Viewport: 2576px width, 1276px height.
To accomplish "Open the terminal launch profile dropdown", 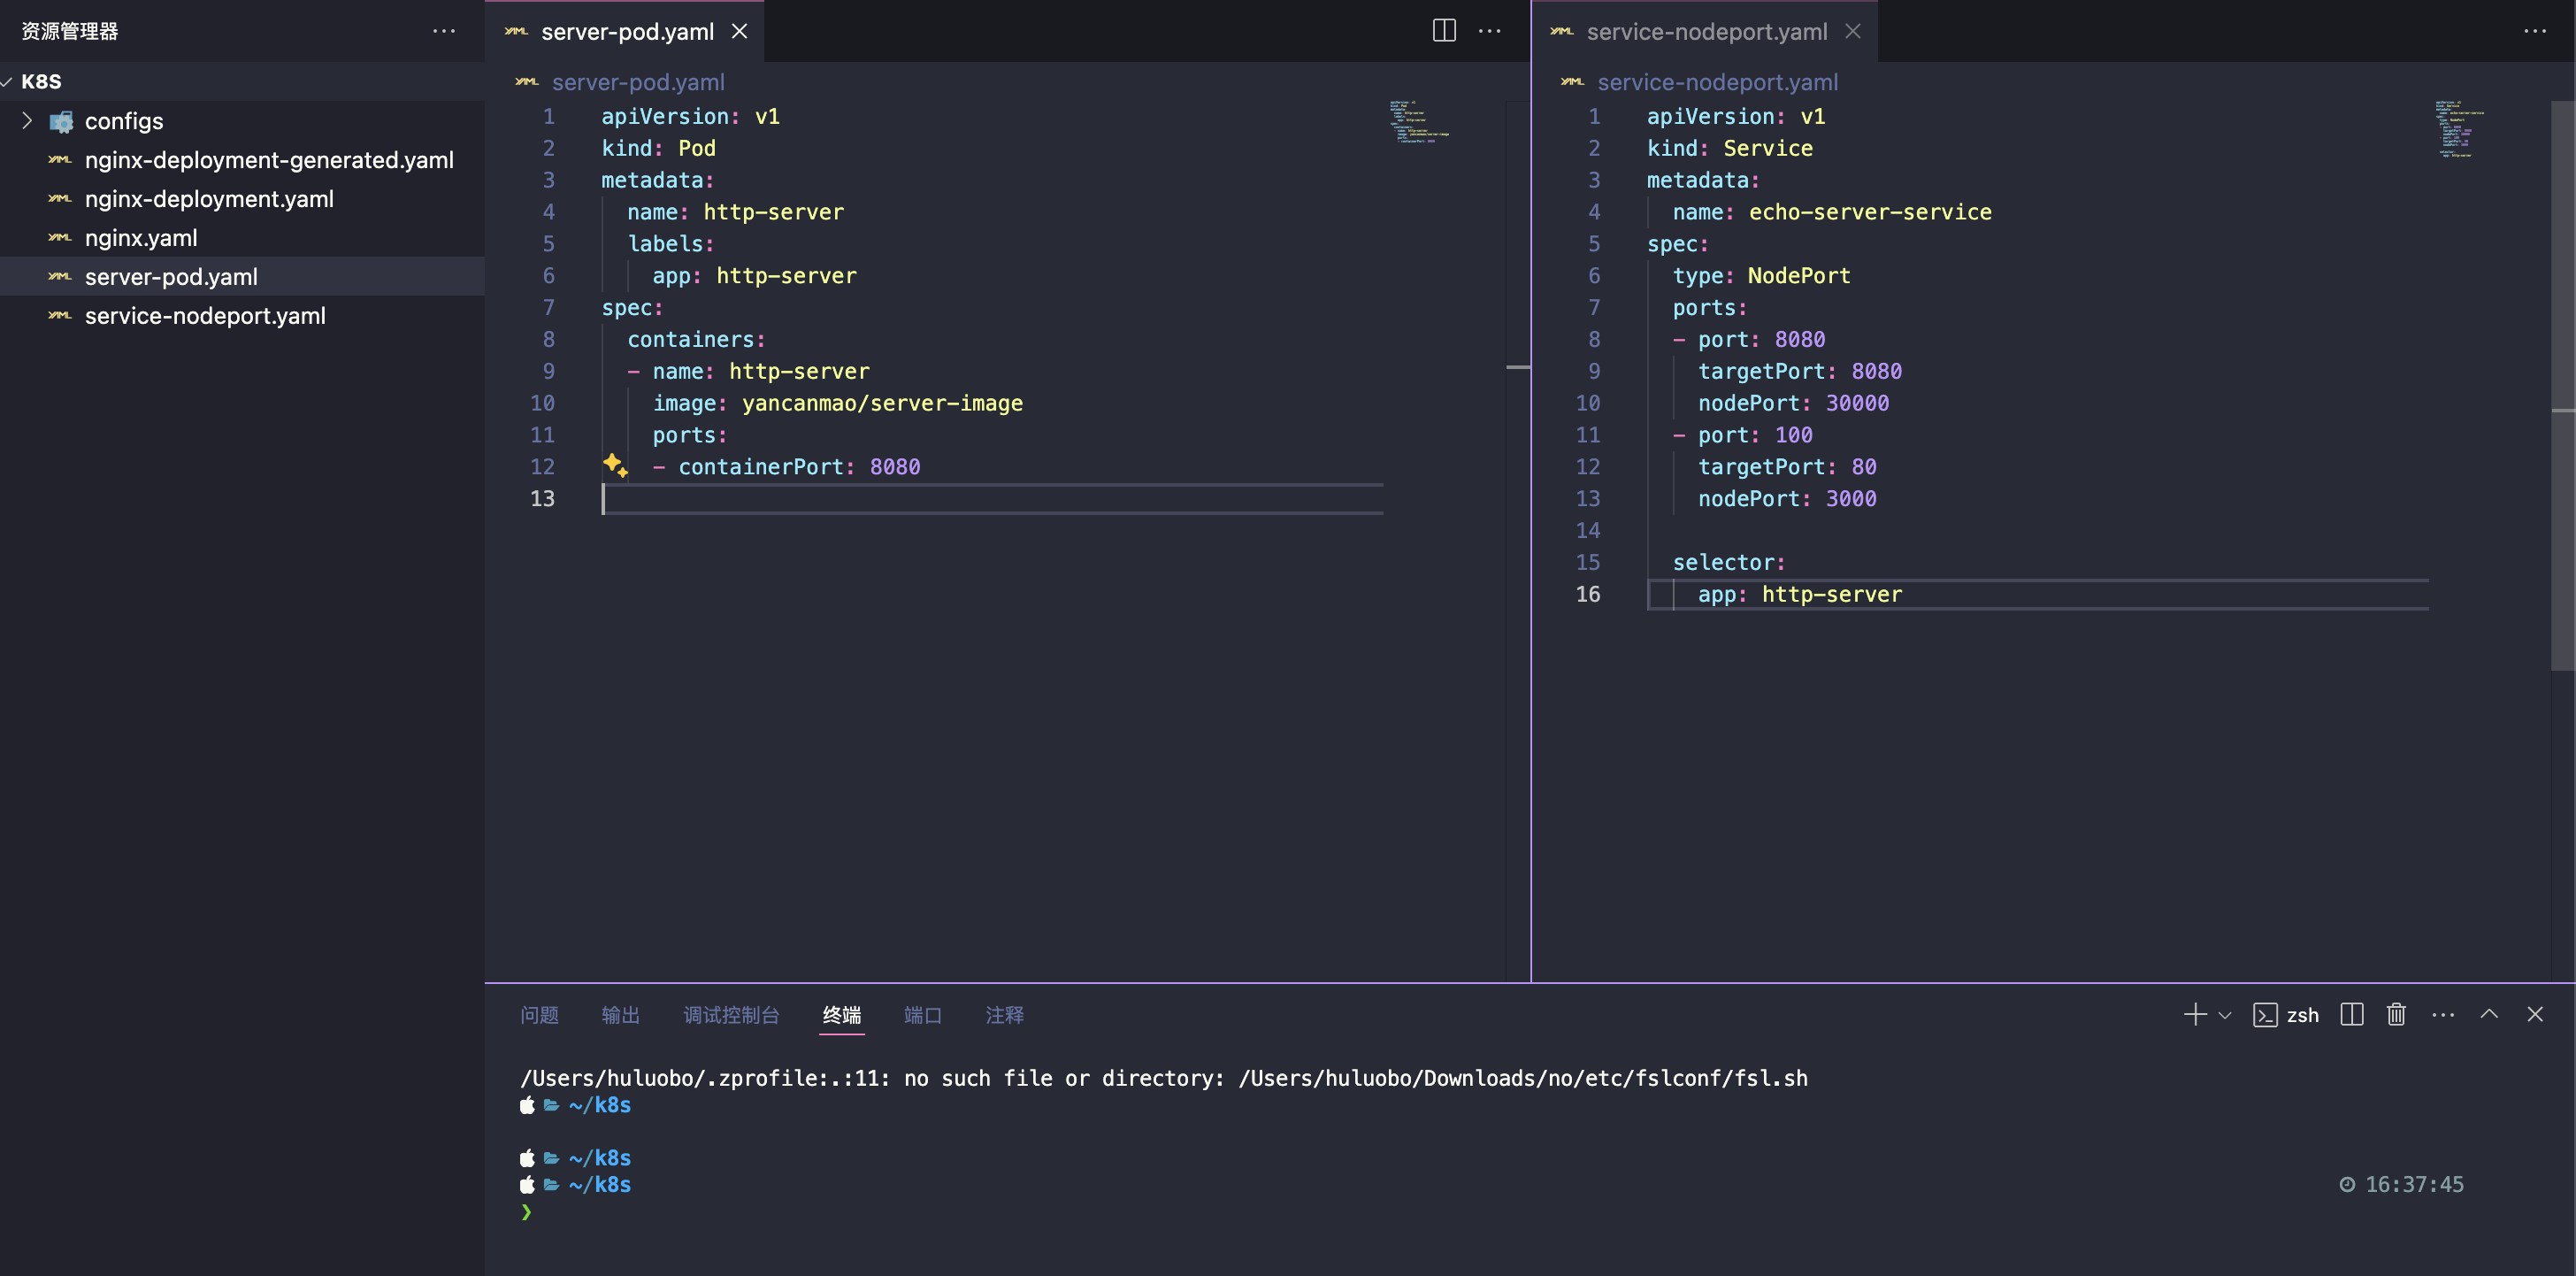I will point(2225,1015).
